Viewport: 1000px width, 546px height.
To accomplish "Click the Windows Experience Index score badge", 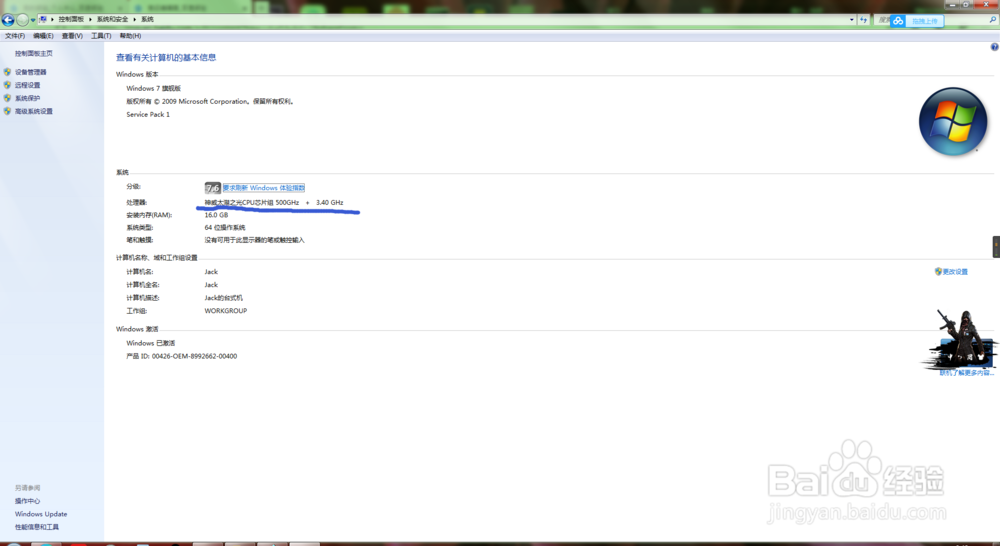I will 212,188.
